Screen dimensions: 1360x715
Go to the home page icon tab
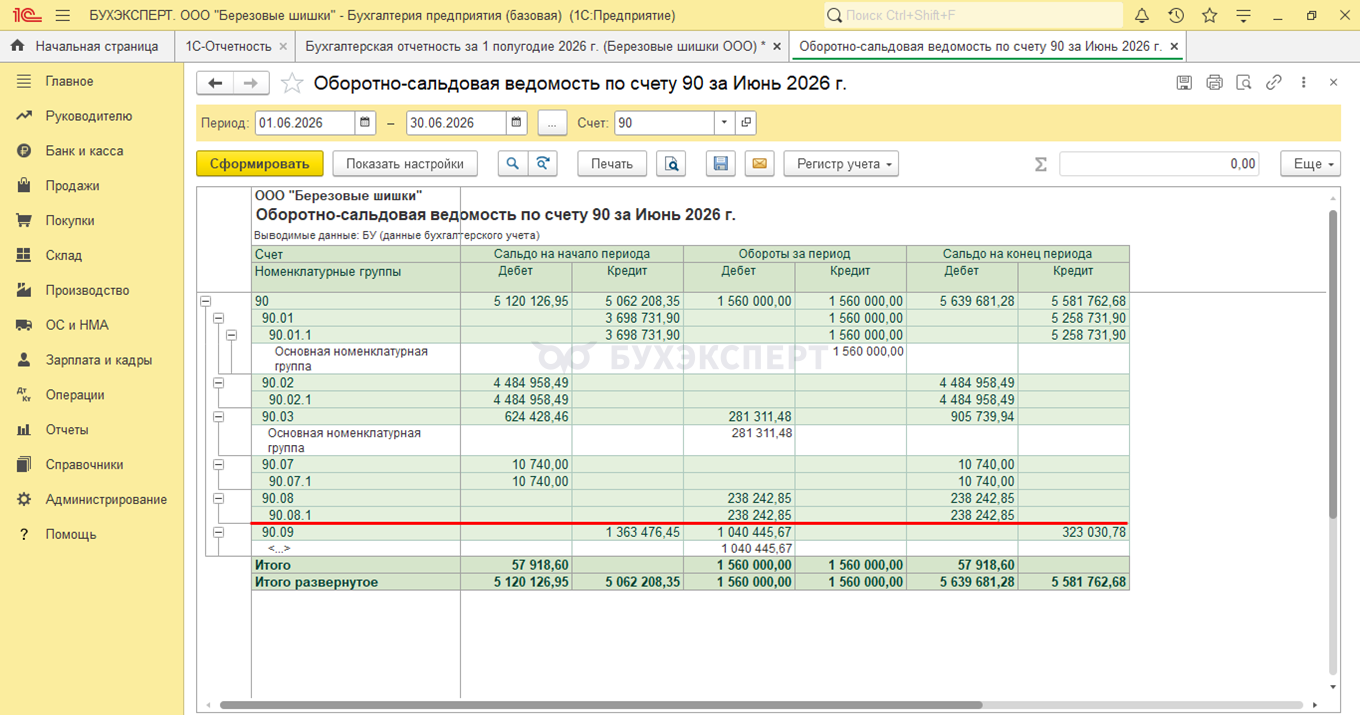point(18,46)
